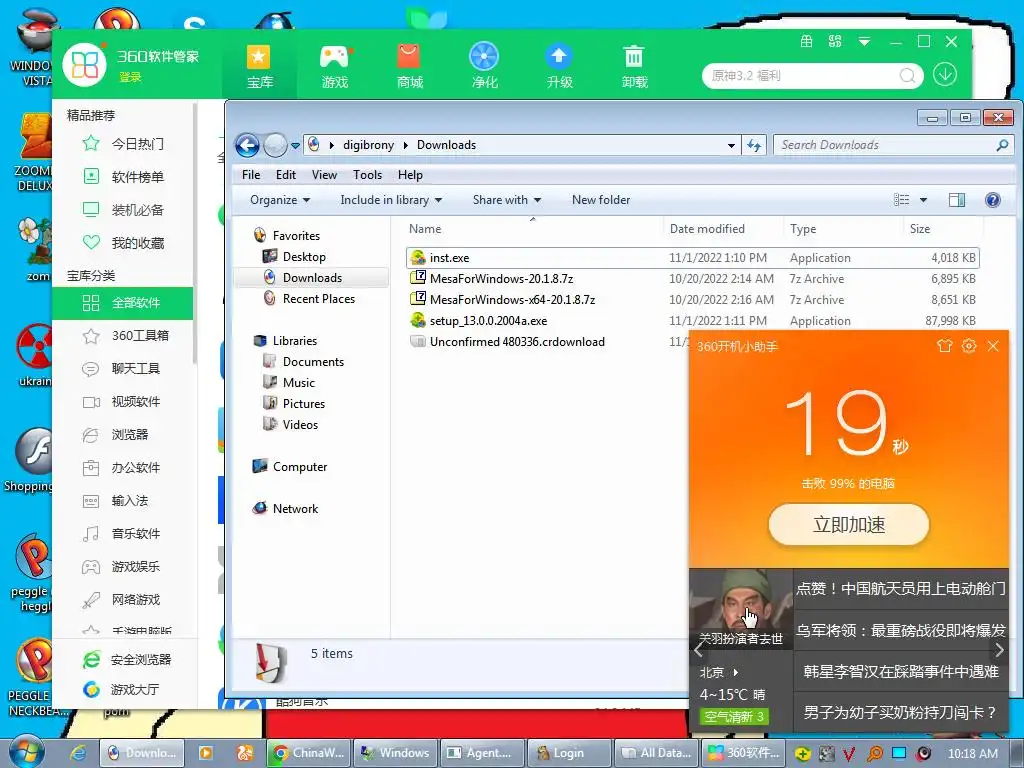The image size is (1024, 768).
Task: Click 立即加速 button
Action: pos(849,524)
